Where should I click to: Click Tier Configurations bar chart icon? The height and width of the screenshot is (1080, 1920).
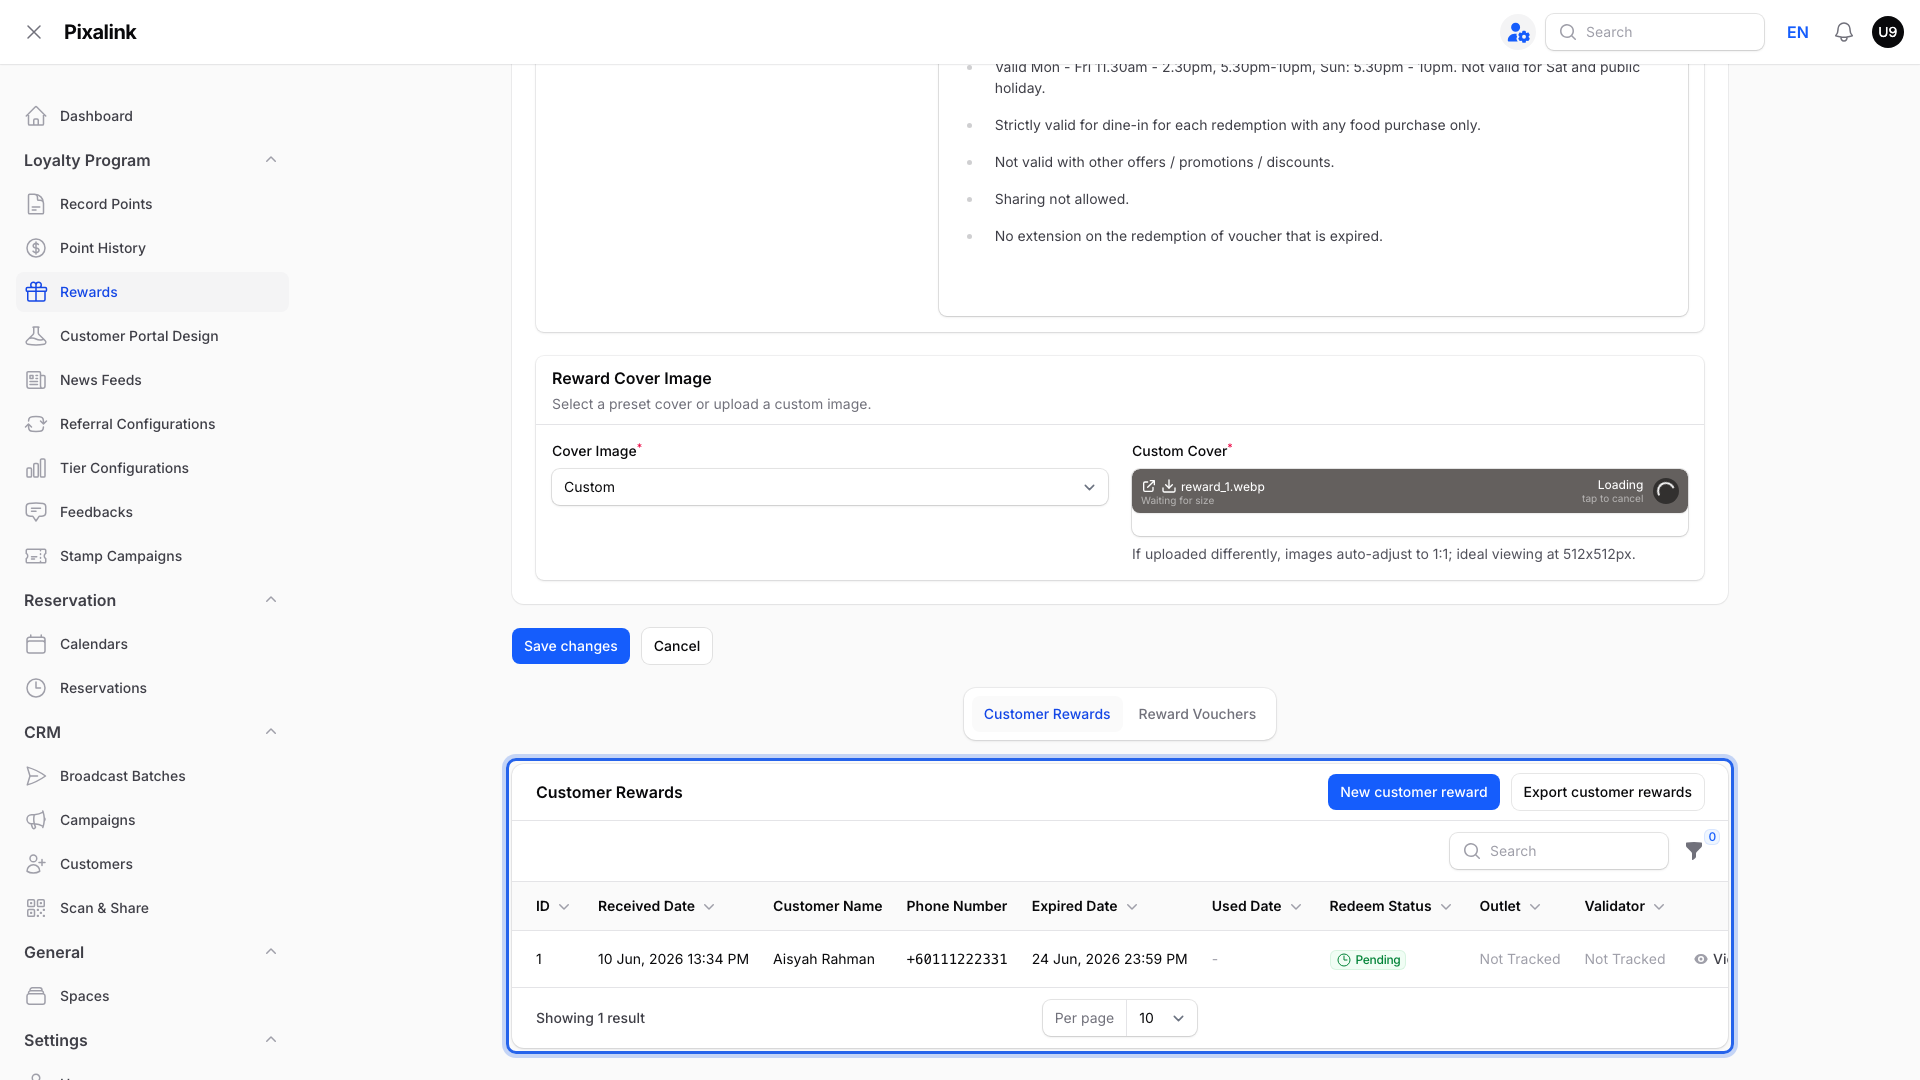[36, 468]
